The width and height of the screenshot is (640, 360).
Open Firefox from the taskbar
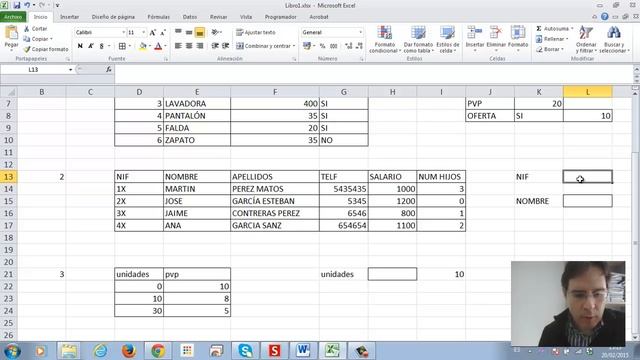[x=129, y=351]
